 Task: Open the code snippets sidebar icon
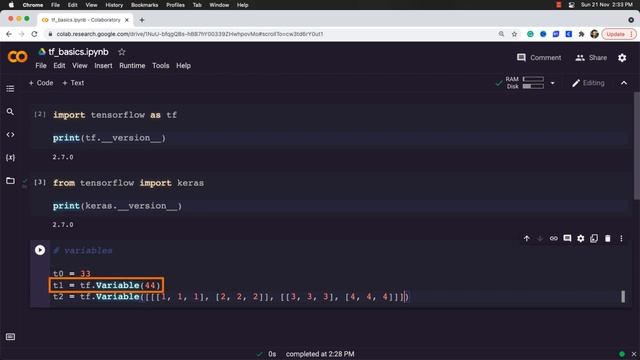click(x=10, y=134)
